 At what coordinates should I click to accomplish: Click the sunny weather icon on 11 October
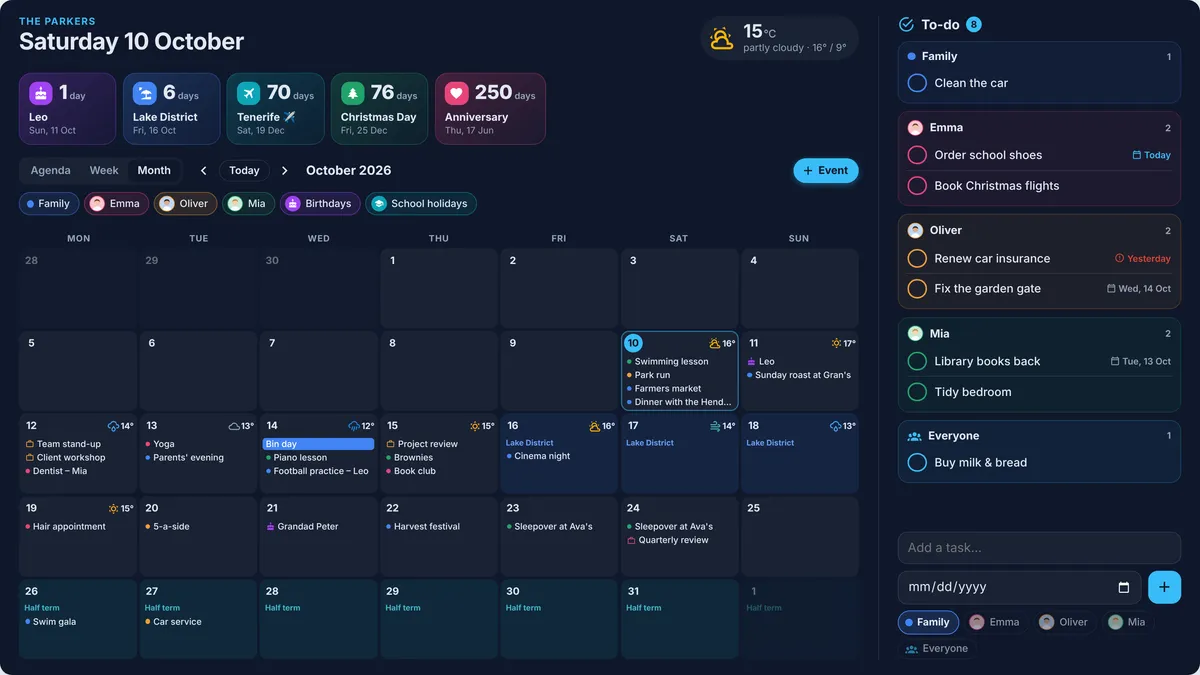point(837,344)
